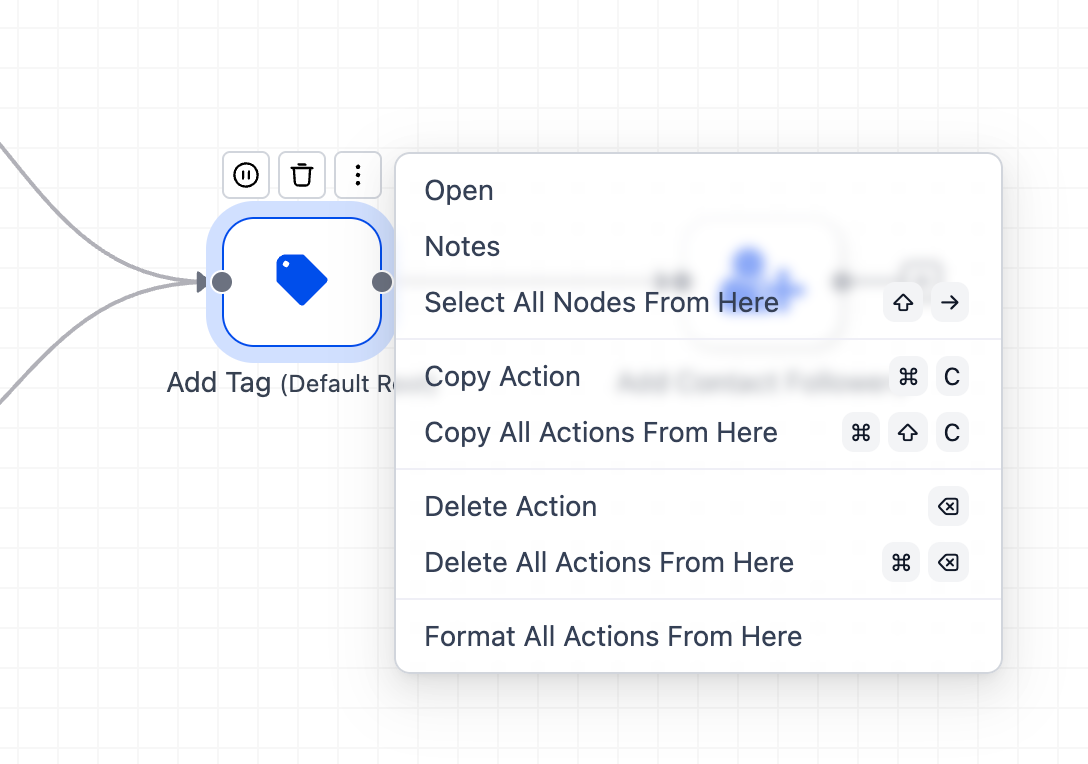Select Delete All Actions From Here

(x=608, y=563)
